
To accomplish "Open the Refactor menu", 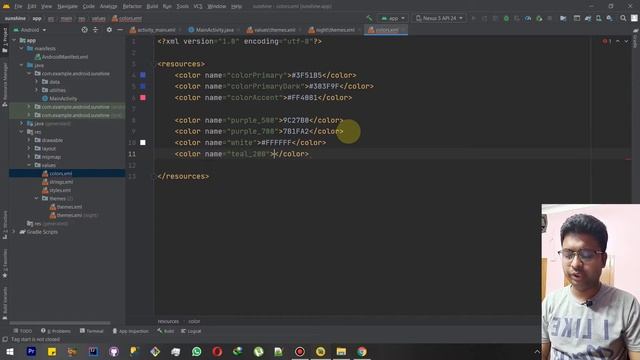I will [x=132, y=7].
